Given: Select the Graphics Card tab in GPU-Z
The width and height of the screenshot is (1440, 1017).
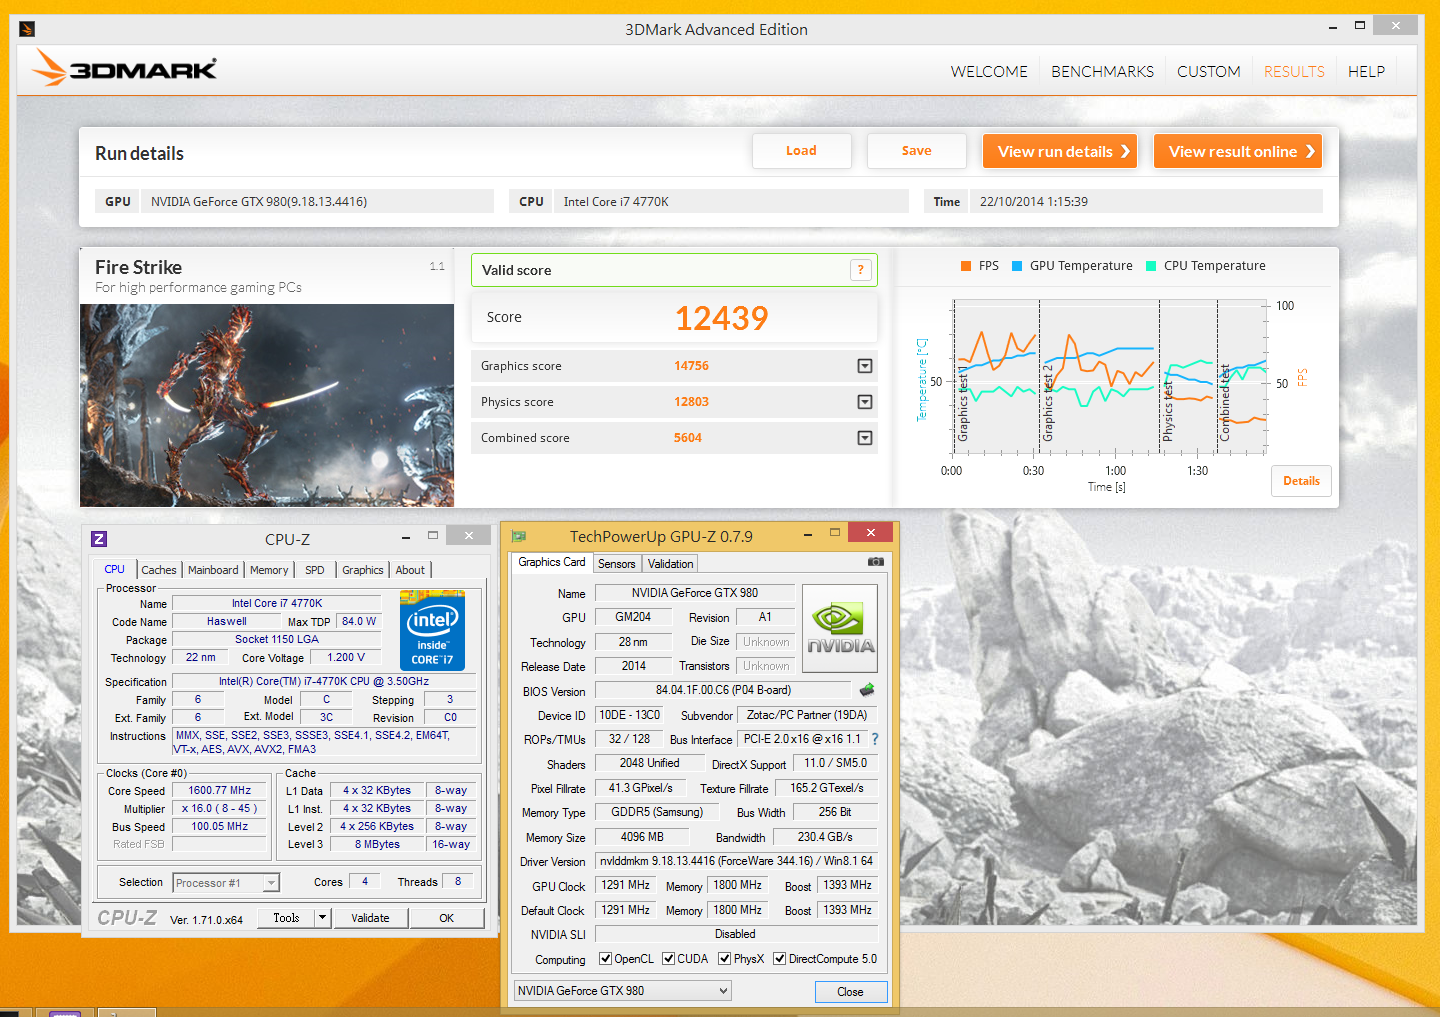Looking at the screenshot, I should pos(552,562).
